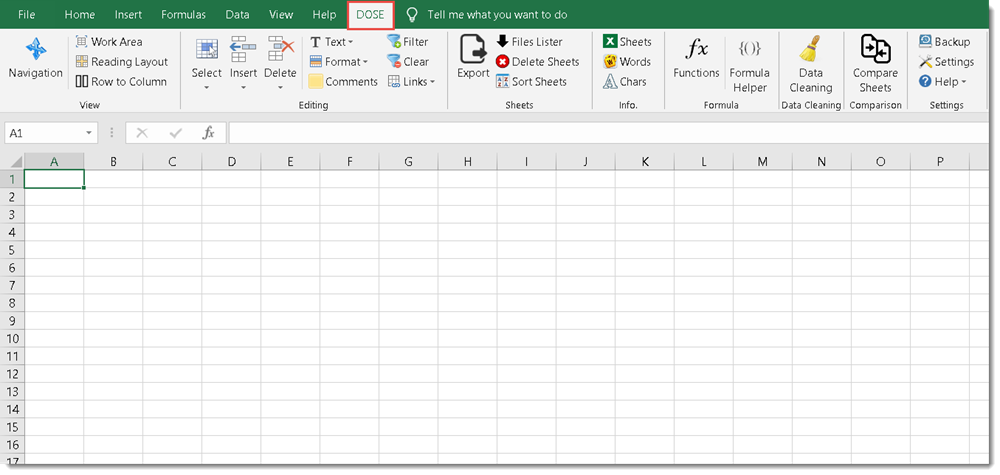Image resolution: width=1000 pixels, height=475 pixels.
Task: Click the Export sheets icon
Action: click(473, 48)
